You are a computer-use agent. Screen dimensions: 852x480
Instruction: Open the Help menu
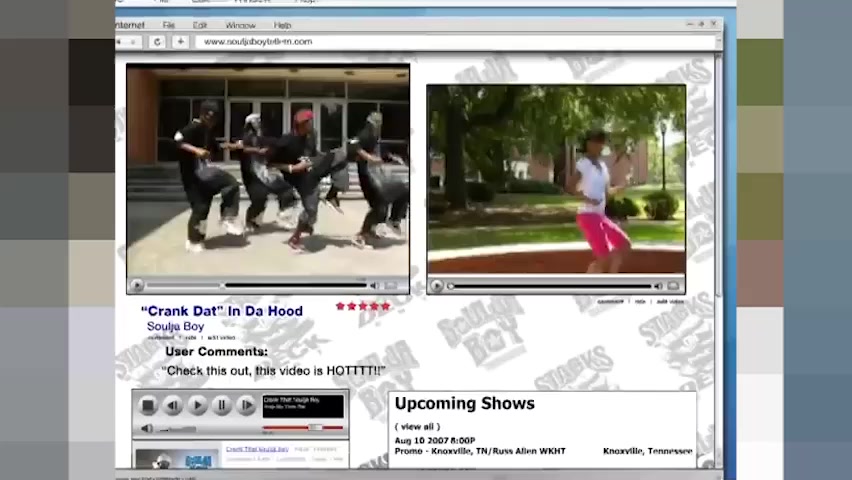pos(282,25)
